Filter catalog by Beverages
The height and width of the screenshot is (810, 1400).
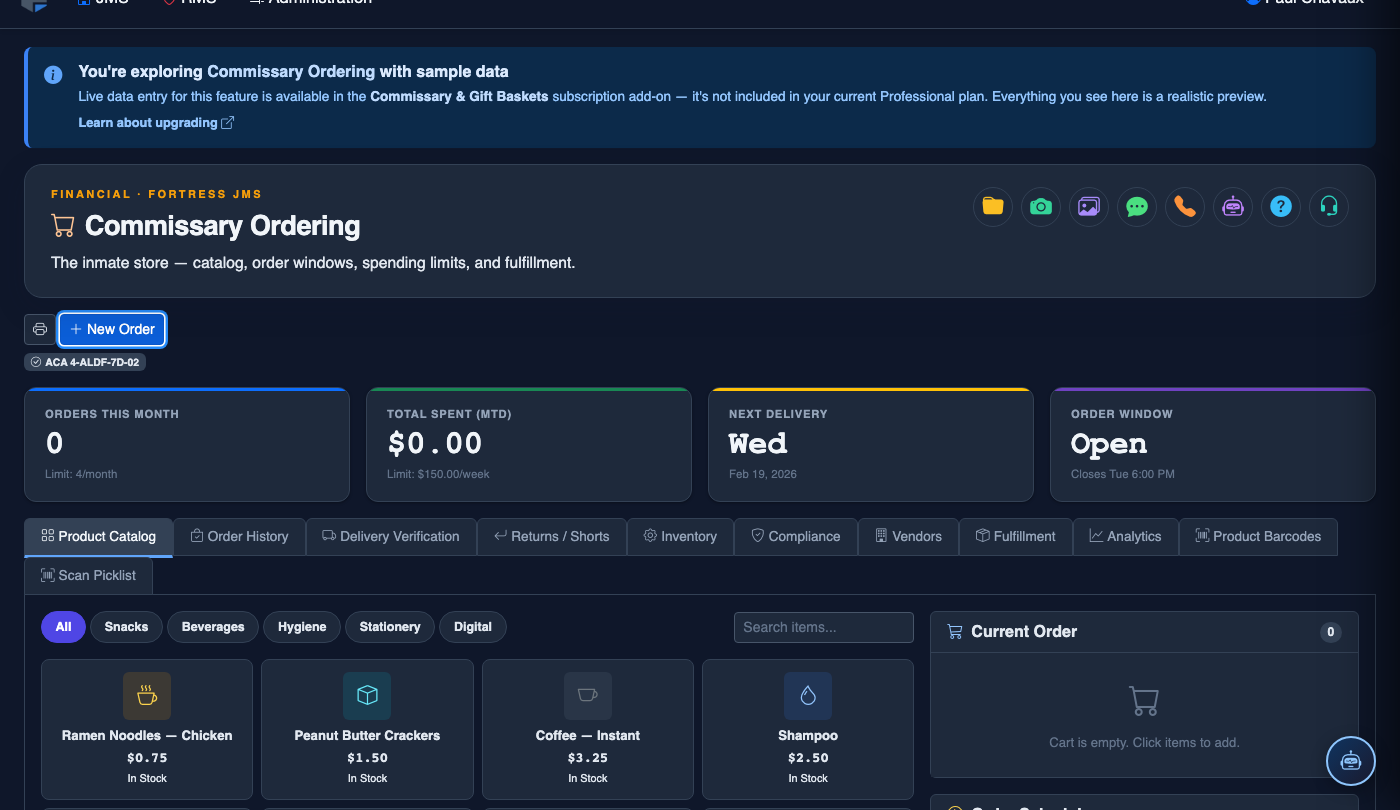[x=213, y=627]
